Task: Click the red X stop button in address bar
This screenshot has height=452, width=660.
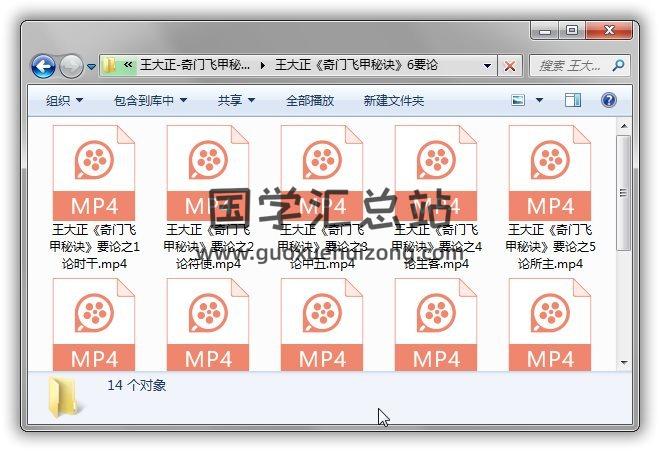Action: click(x=510, y=66)
